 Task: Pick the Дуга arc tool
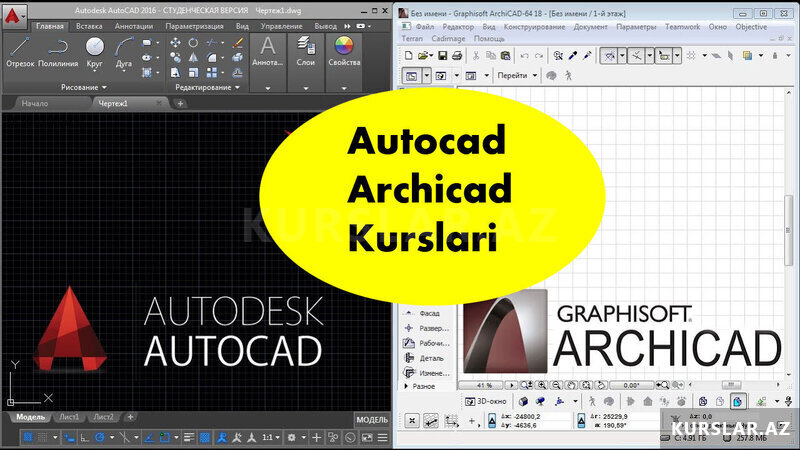click(x=126, y=51)
